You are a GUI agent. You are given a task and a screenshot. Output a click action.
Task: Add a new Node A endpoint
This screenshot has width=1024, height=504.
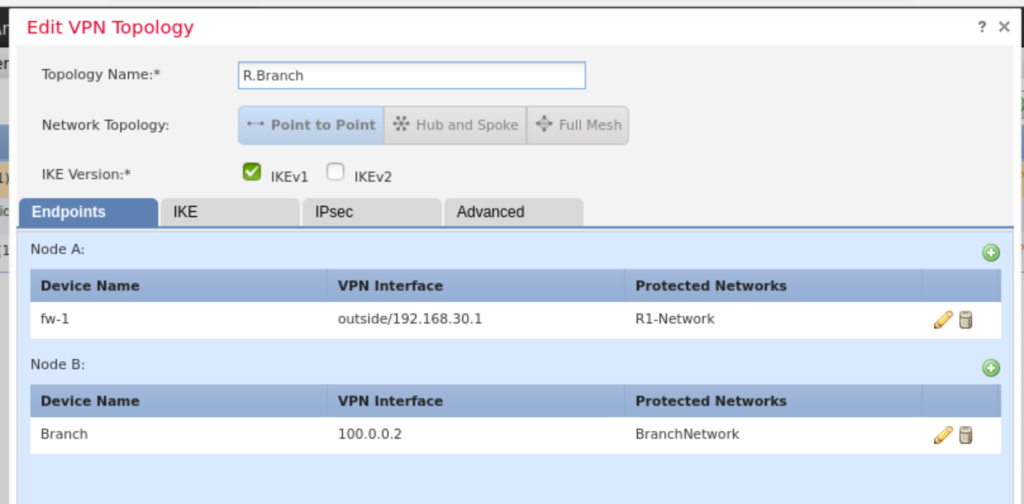991,253
